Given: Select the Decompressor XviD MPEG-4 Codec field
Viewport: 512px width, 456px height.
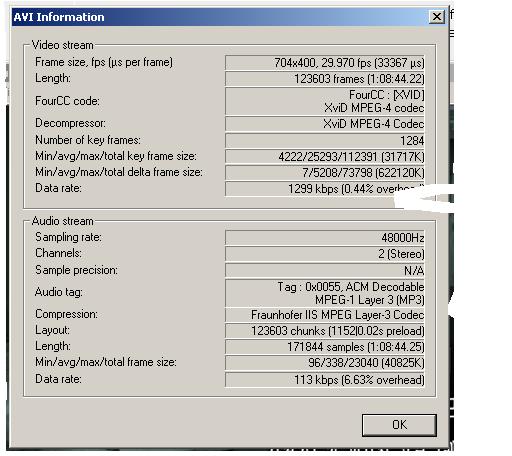Looking at the screenshot, I should 325,124.
